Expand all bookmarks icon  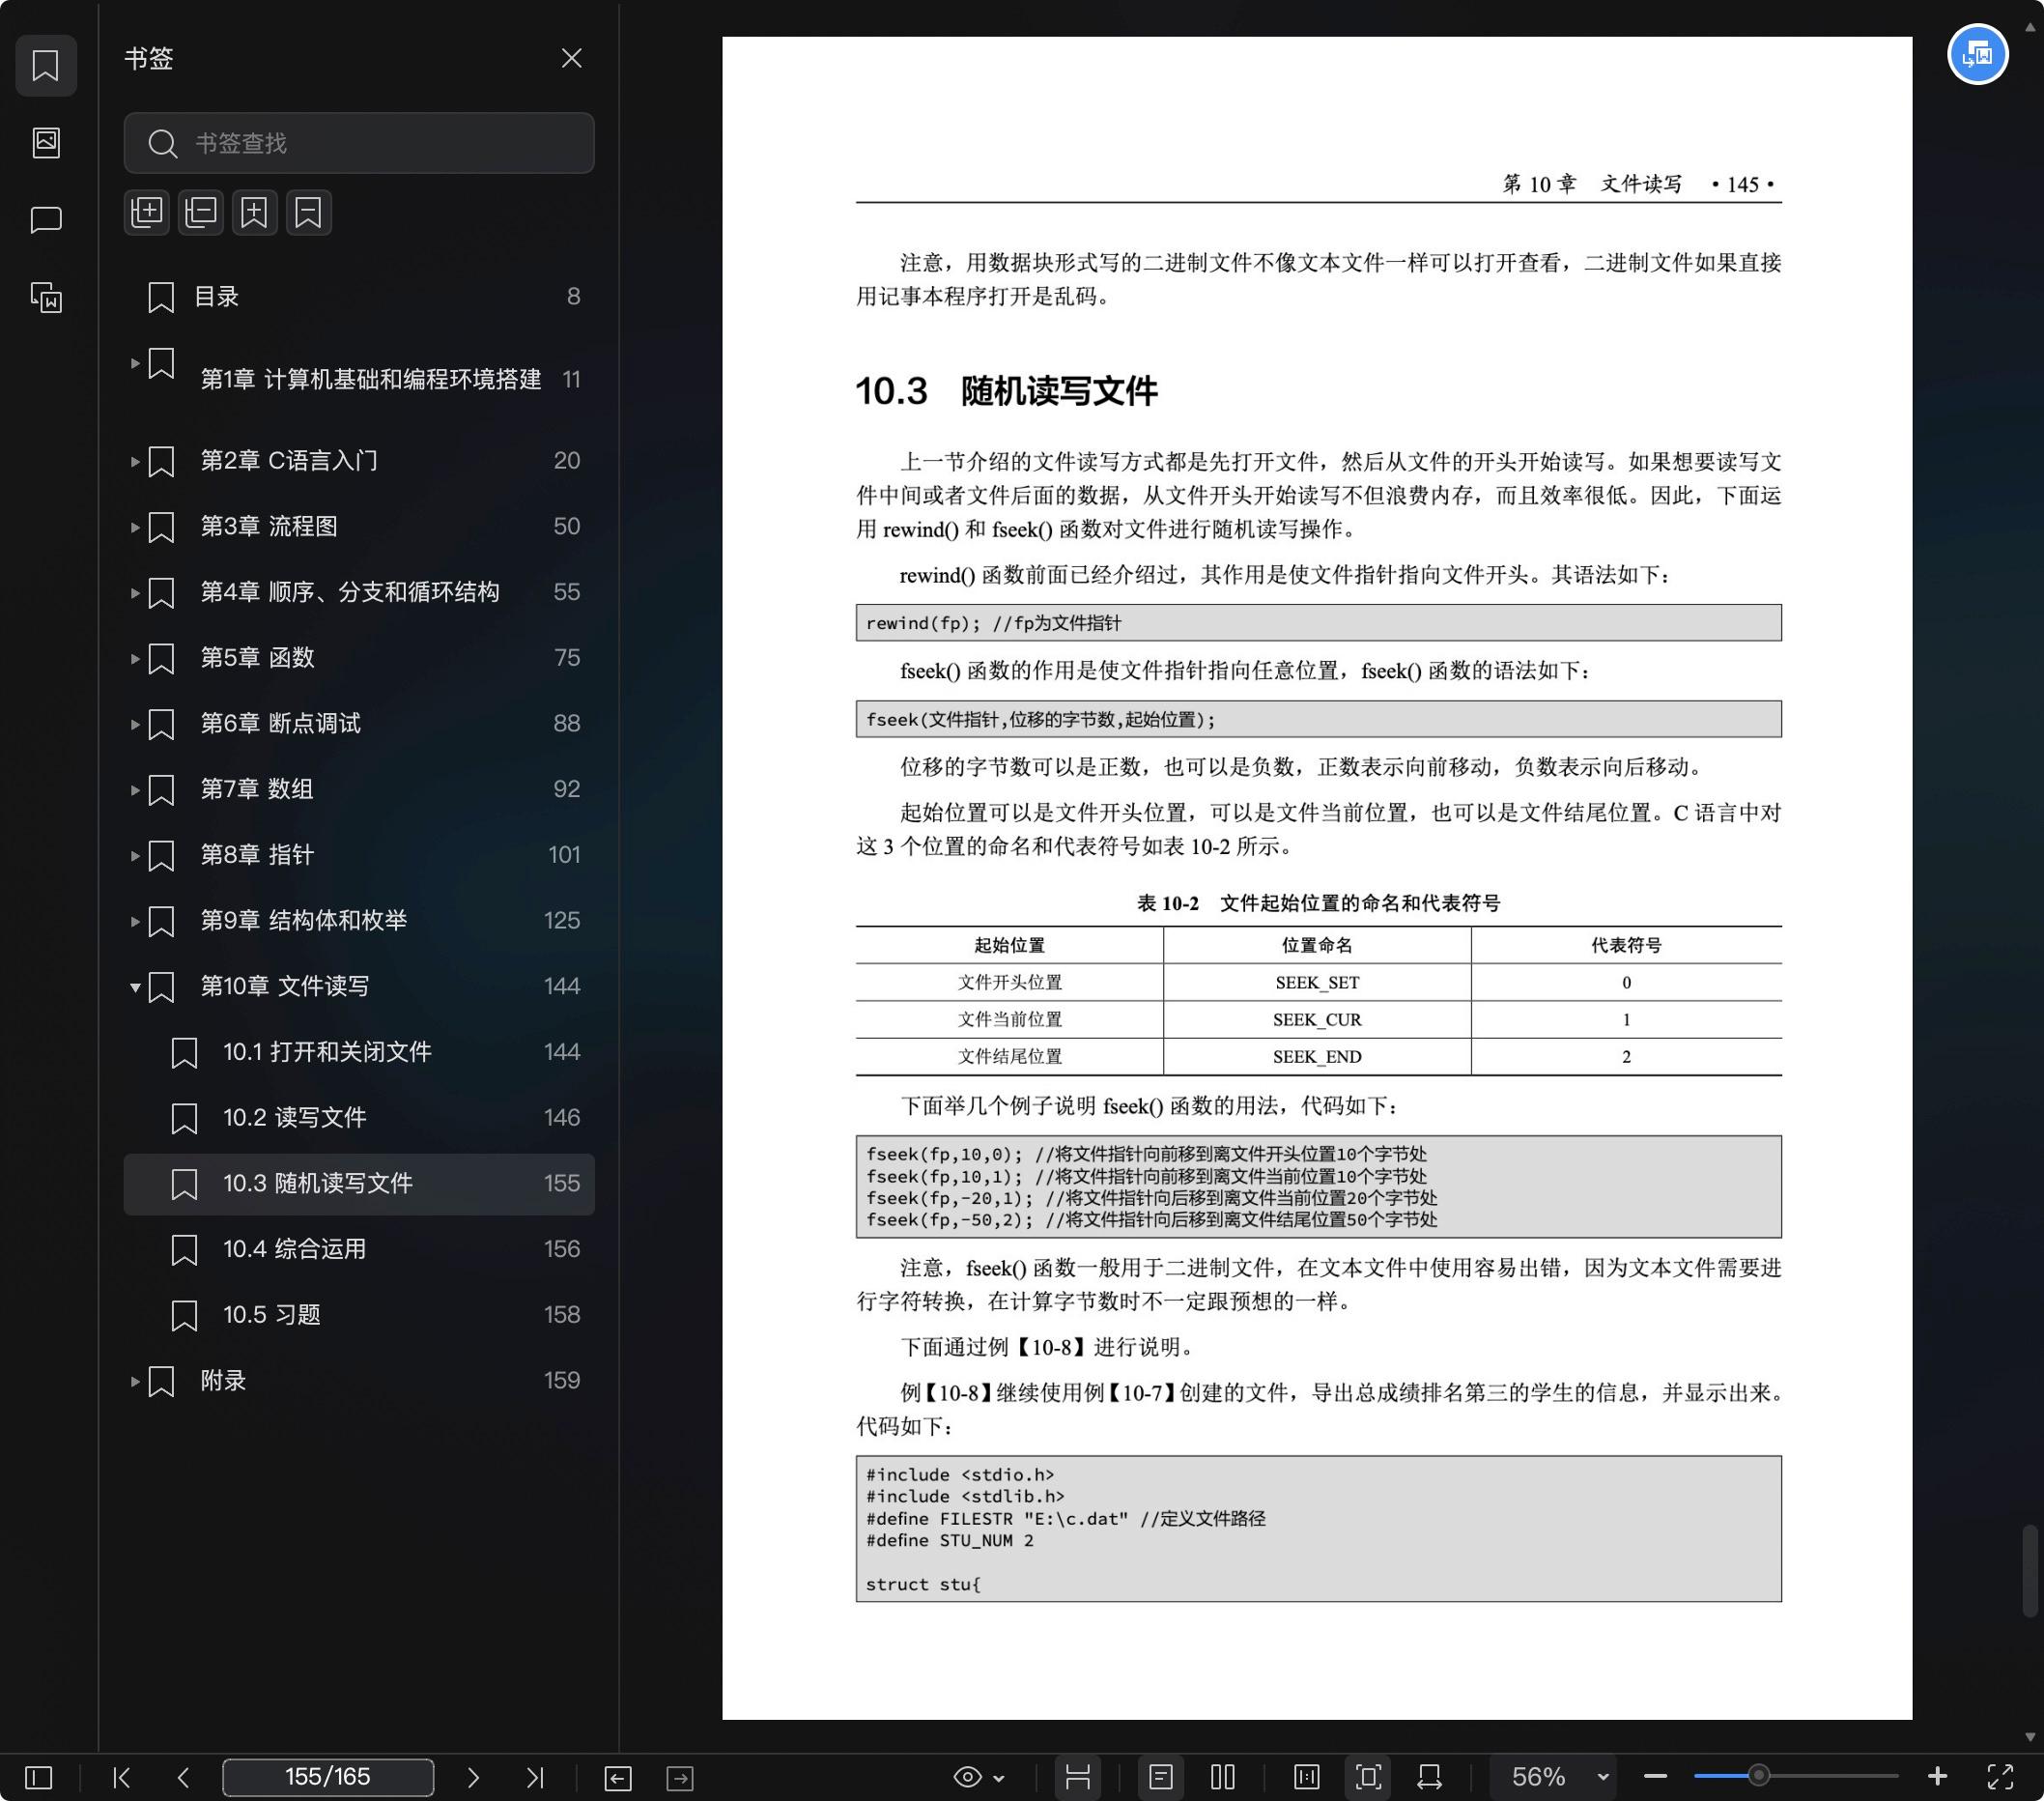pos(147,212)
